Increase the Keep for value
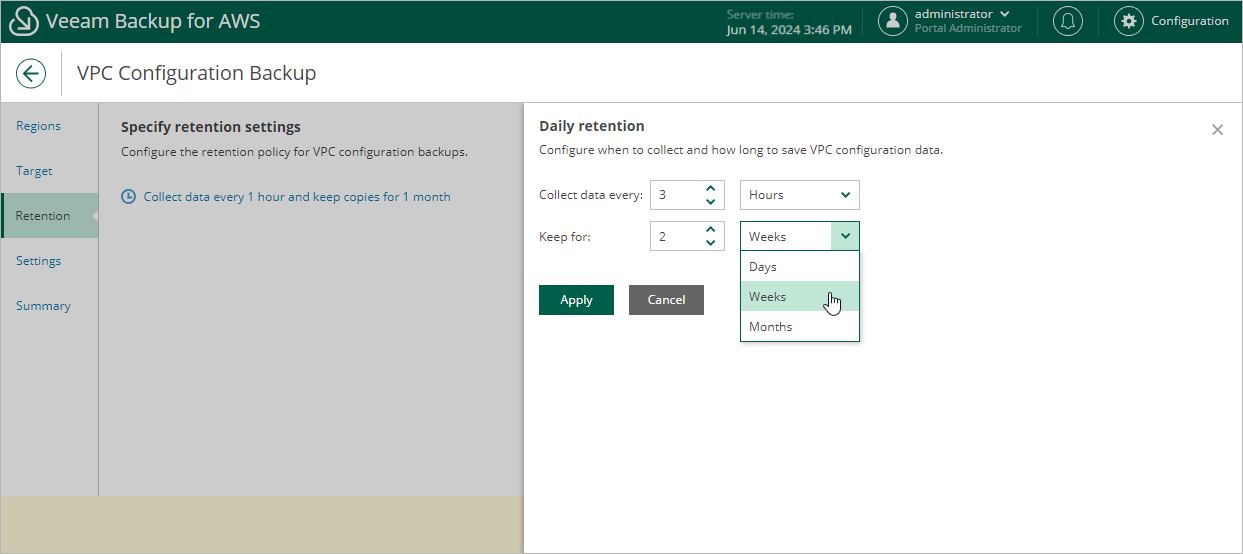Screen dimensions: 1243x554 (710, 230)
